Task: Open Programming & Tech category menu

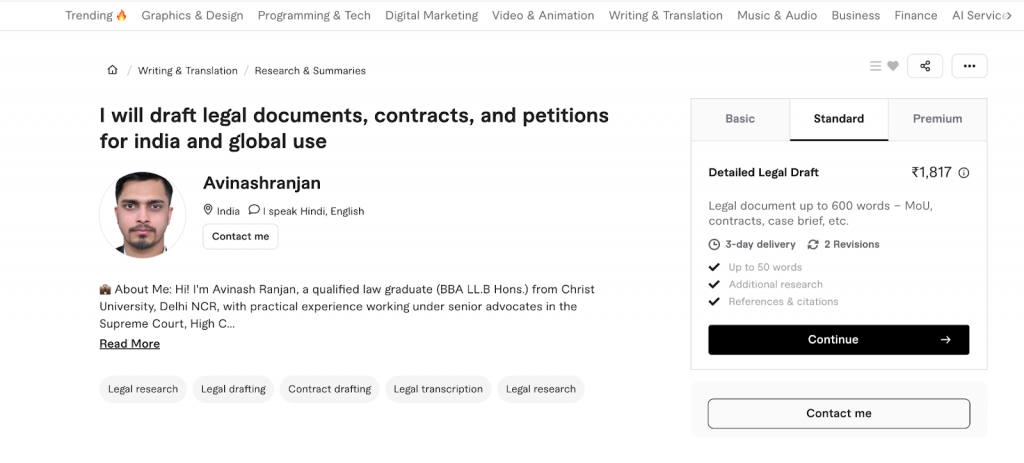Action: pyautogui.click(x=314, y=15)
